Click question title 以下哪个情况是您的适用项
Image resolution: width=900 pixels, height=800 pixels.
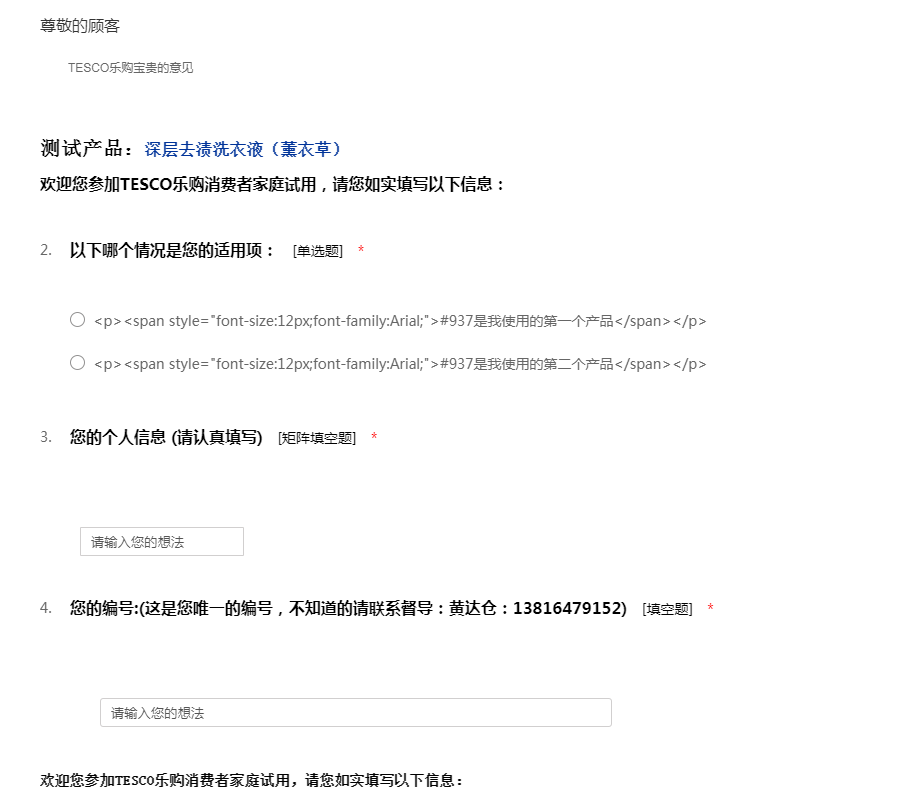click(x=172, y=250)
